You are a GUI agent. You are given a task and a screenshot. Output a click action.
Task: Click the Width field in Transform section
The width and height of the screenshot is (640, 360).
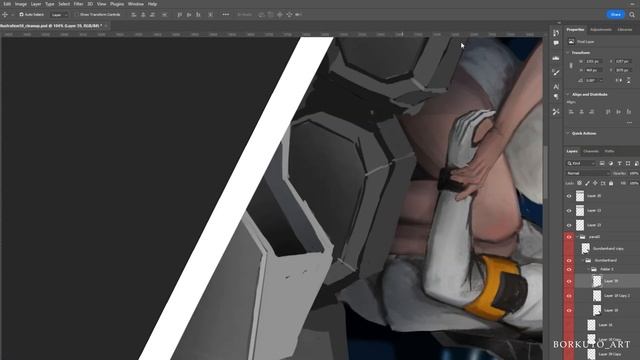(593, 62)
